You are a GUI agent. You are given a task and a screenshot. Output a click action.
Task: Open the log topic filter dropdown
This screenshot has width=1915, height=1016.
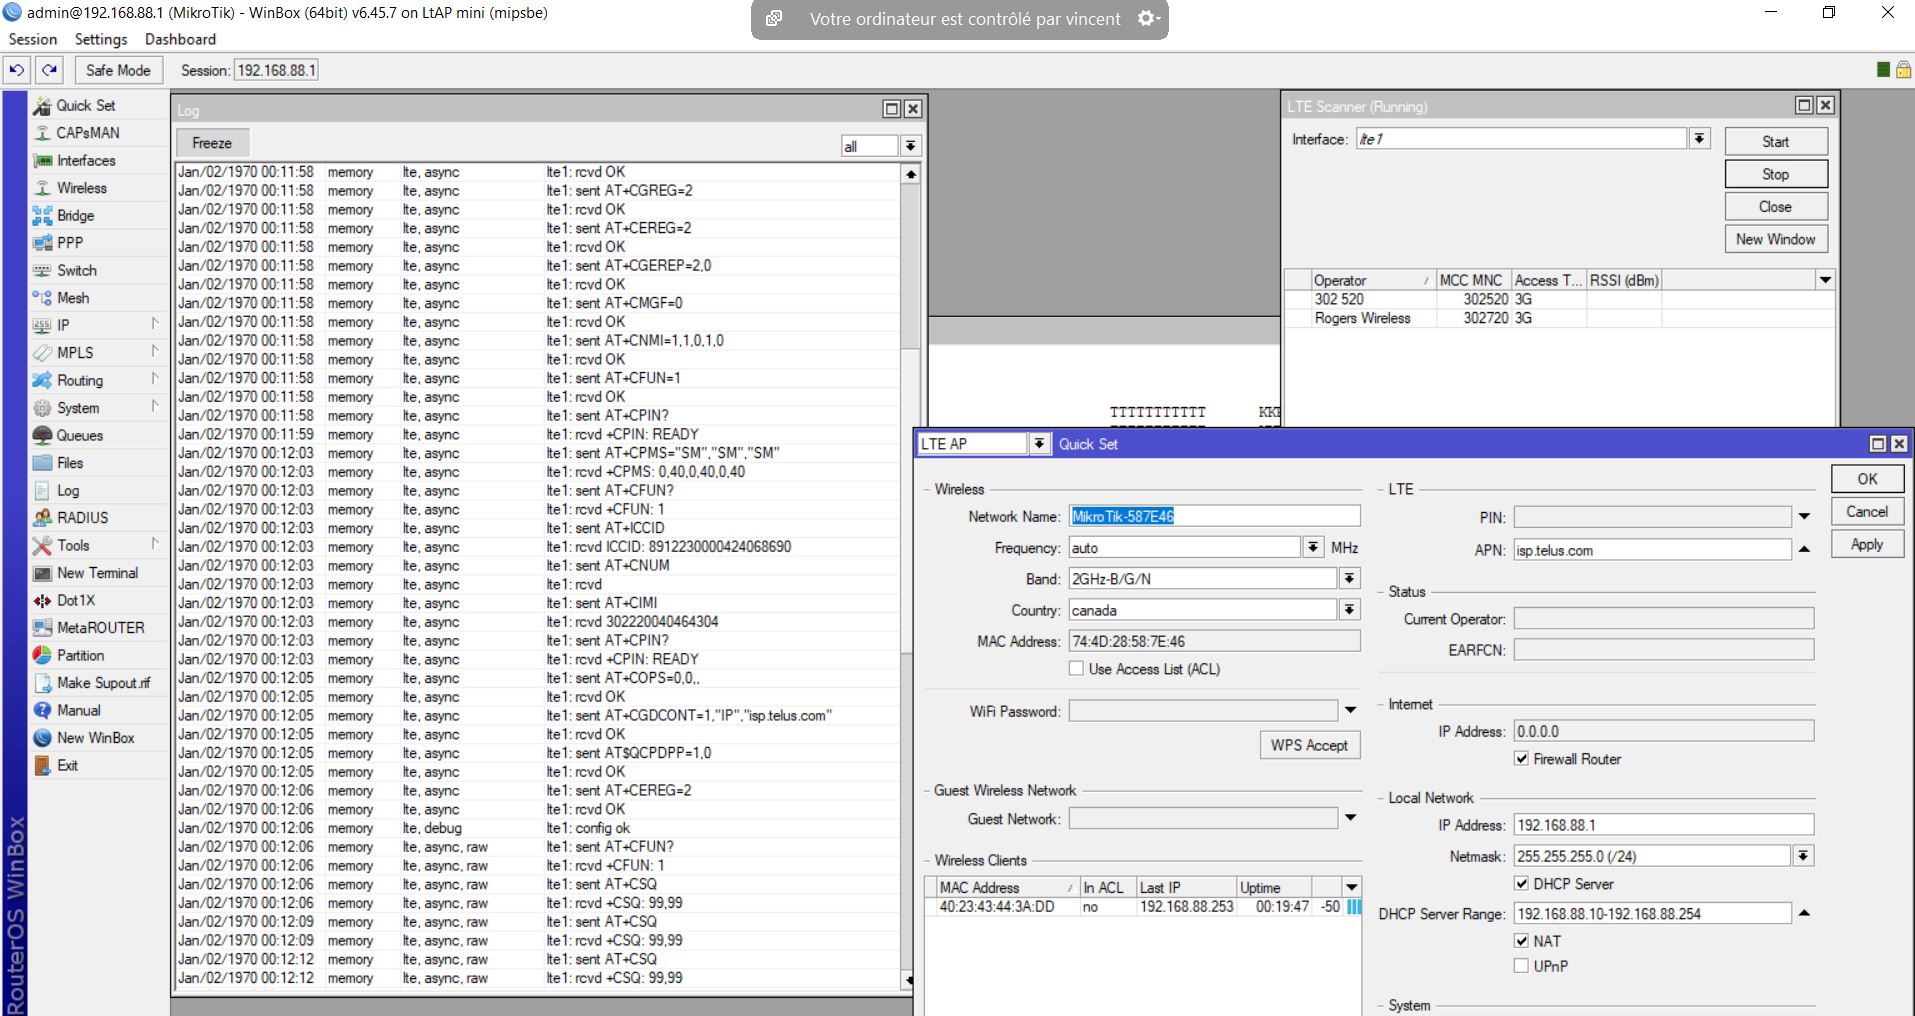coord(910,146)
